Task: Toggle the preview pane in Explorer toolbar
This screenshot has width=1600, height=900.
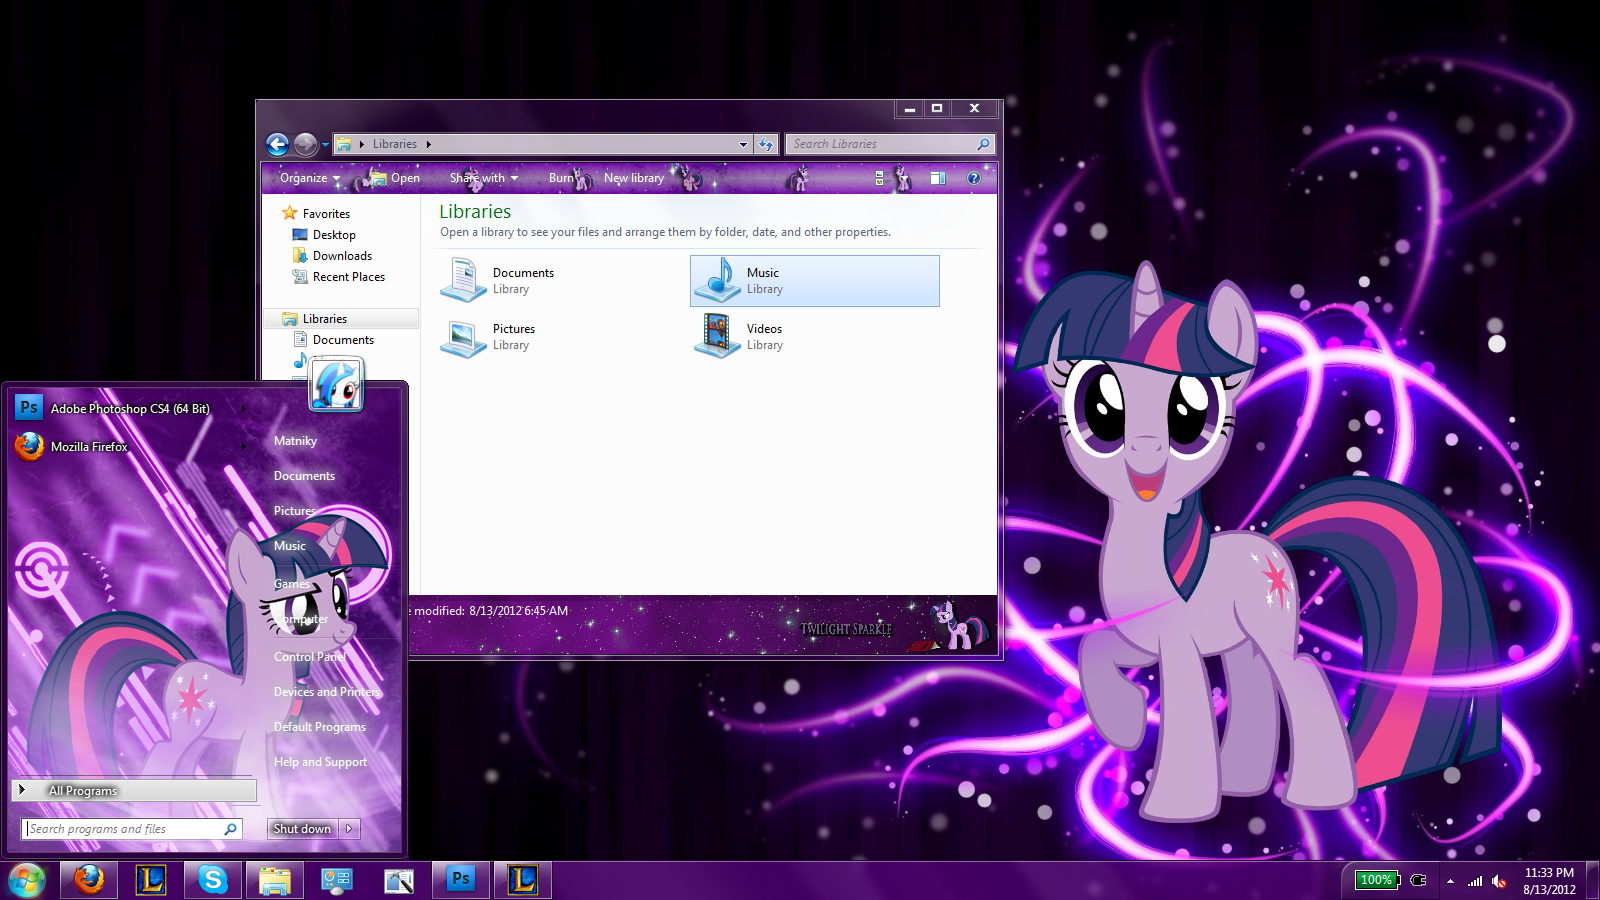Action: 938,178
